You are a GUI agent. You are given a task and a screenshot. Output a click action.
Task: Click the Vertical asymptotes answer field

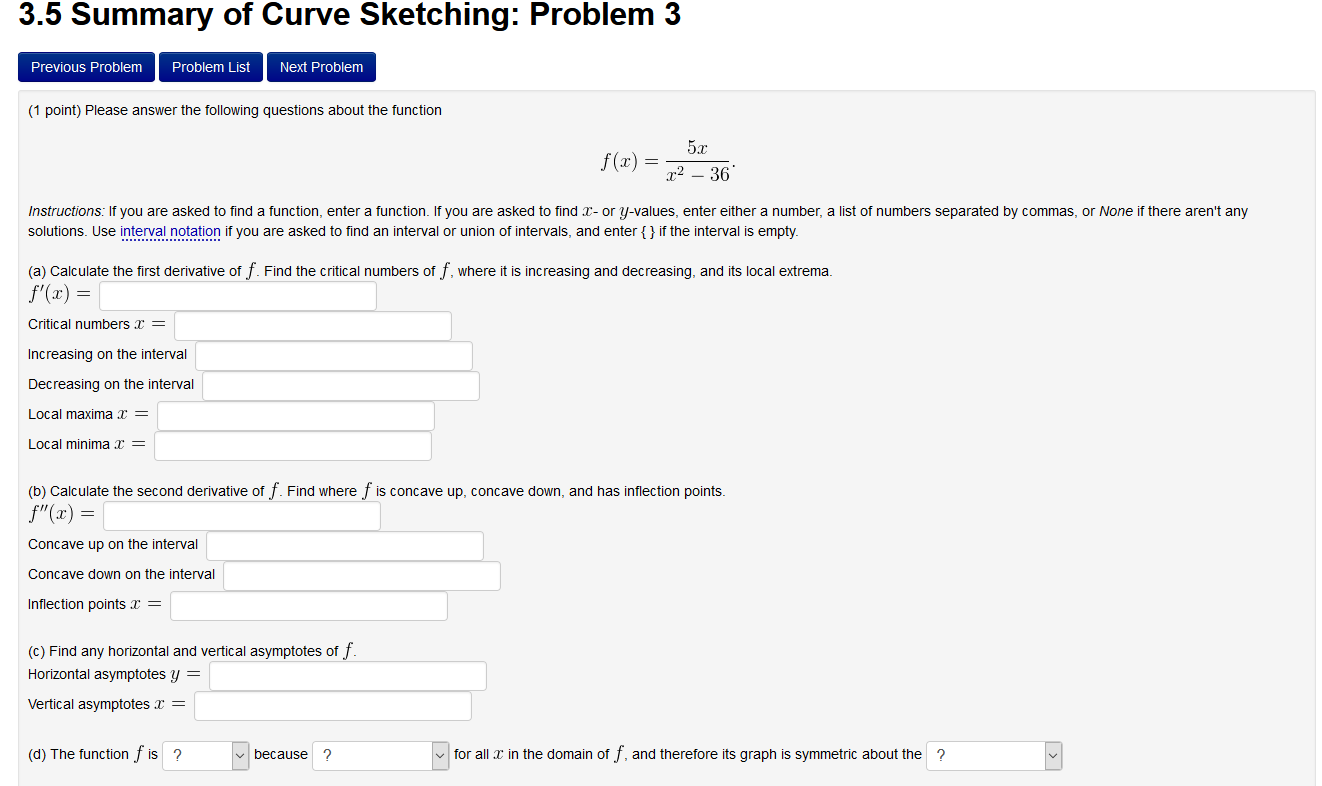[x=332, y=705]
